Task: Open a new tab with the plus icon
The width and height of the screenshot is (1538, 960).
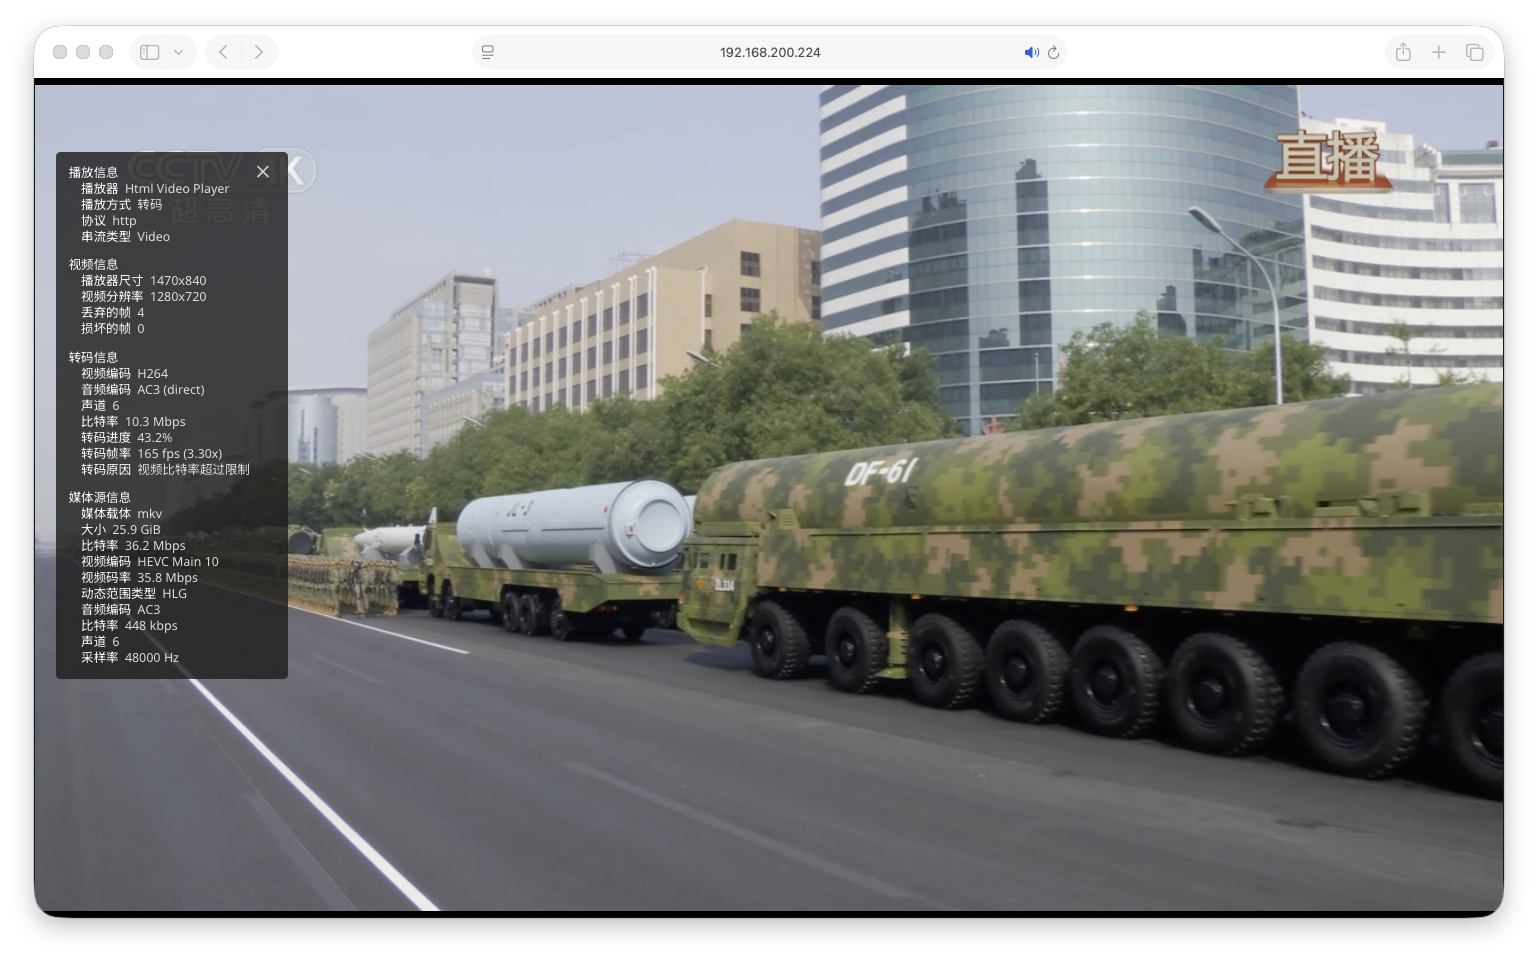Action: [1438, 52]
